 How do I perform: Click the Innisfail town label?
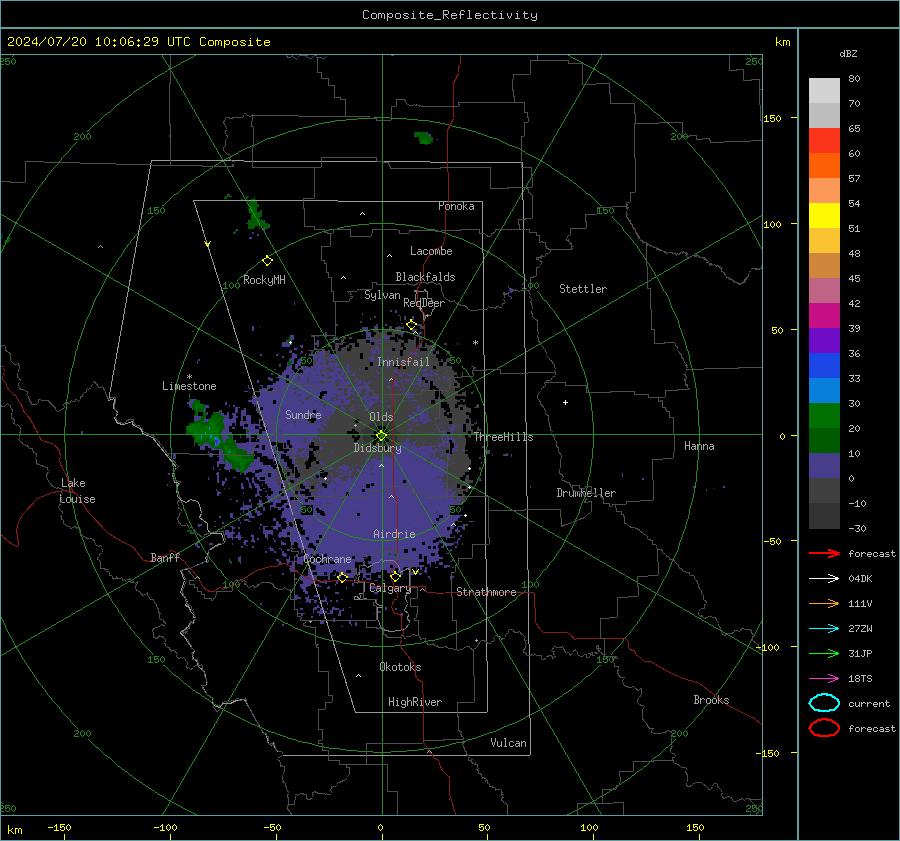403,362
